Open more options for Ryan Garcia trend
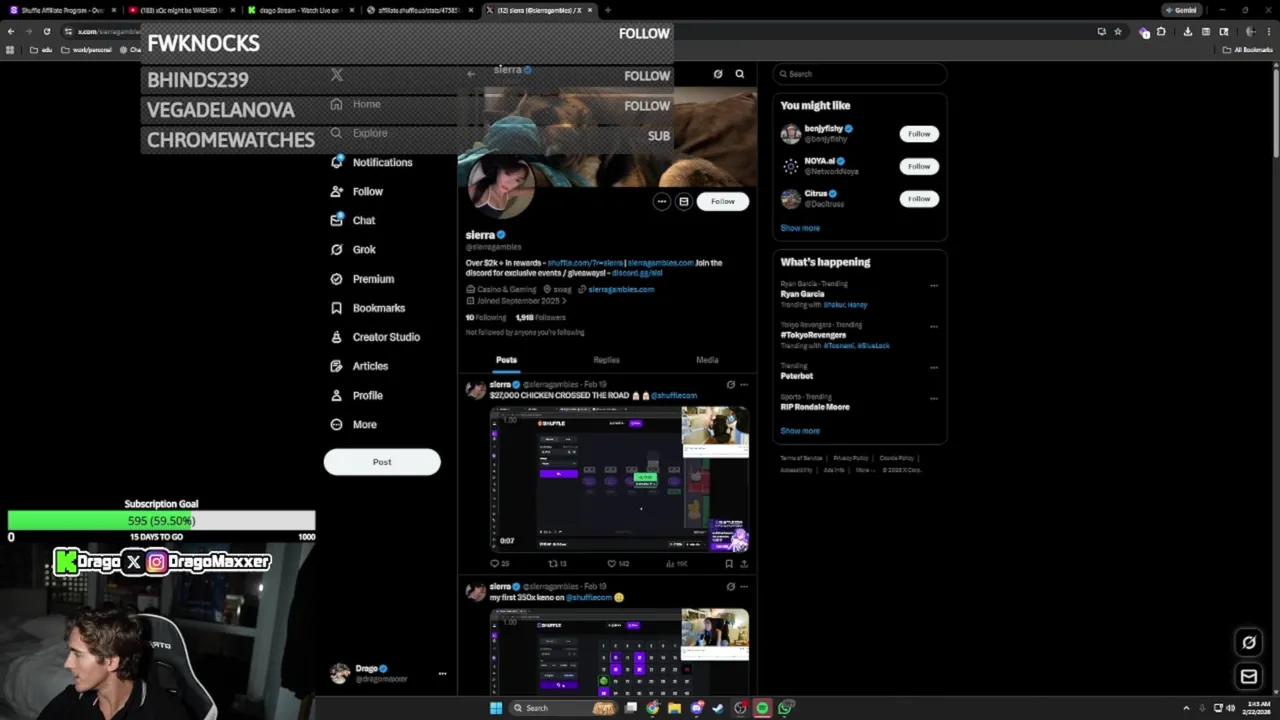 [934, 285]
